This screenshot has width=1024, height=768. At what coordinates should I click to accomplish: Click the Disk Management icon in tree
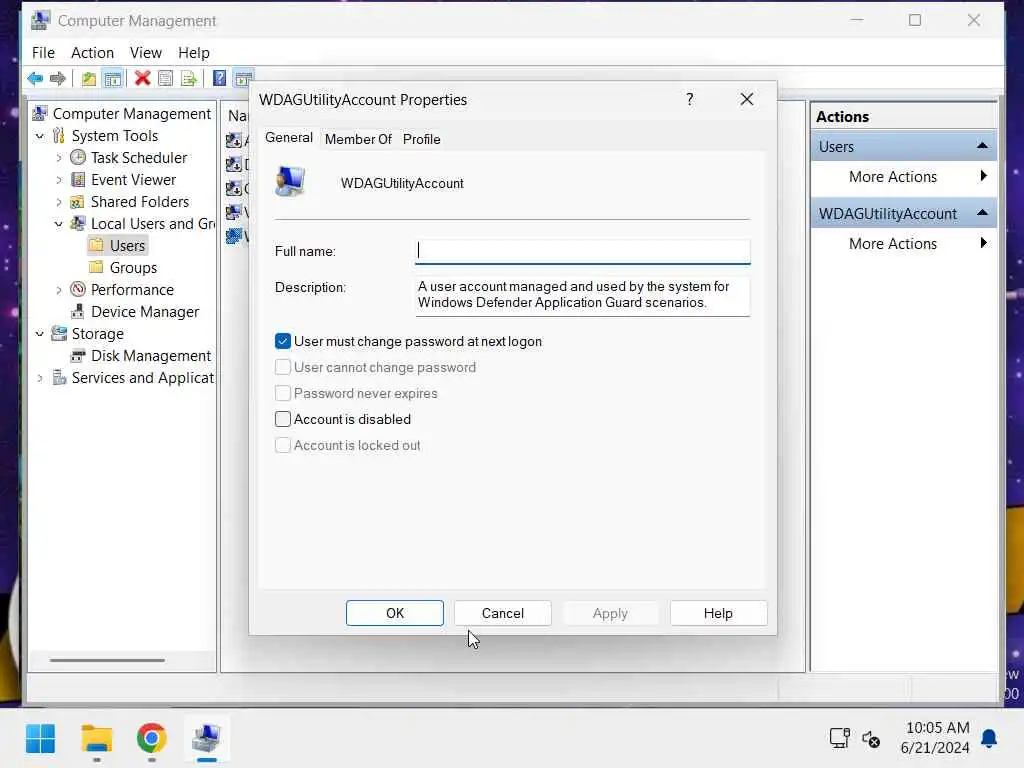[78, 356]
